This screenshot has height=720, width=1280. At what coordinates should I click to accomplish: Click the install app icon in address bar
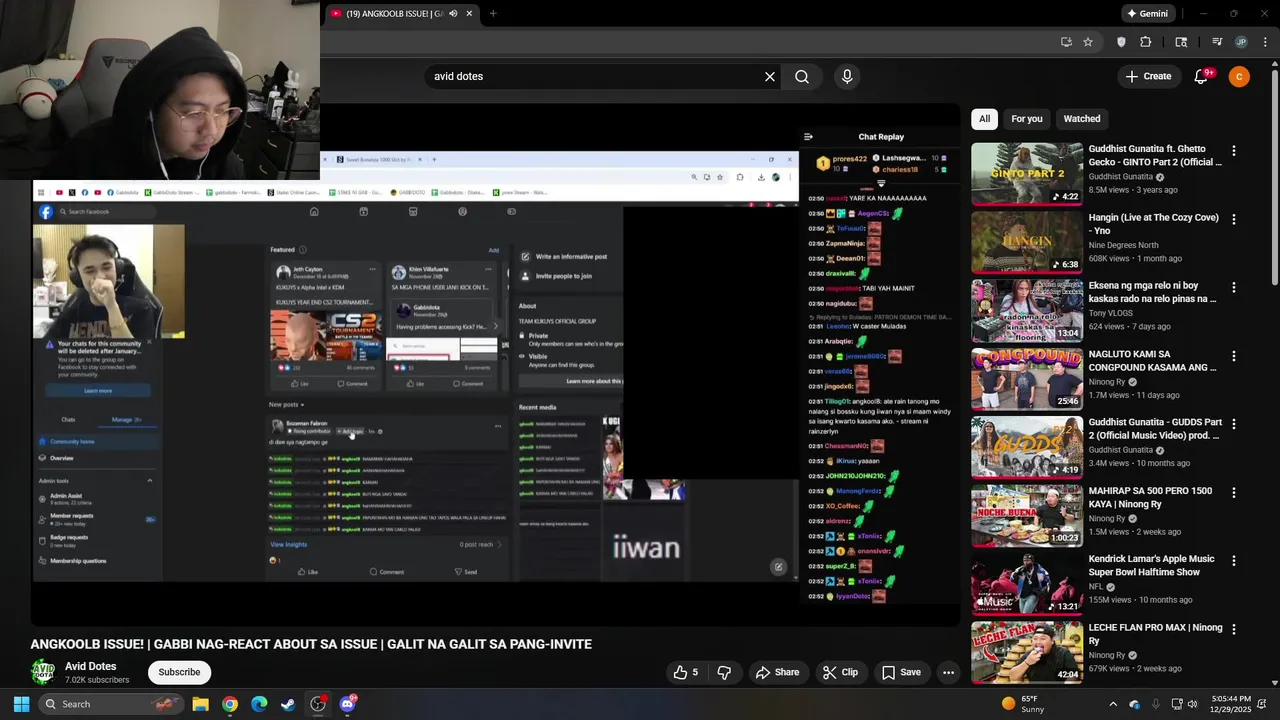tap(1066, 42)
